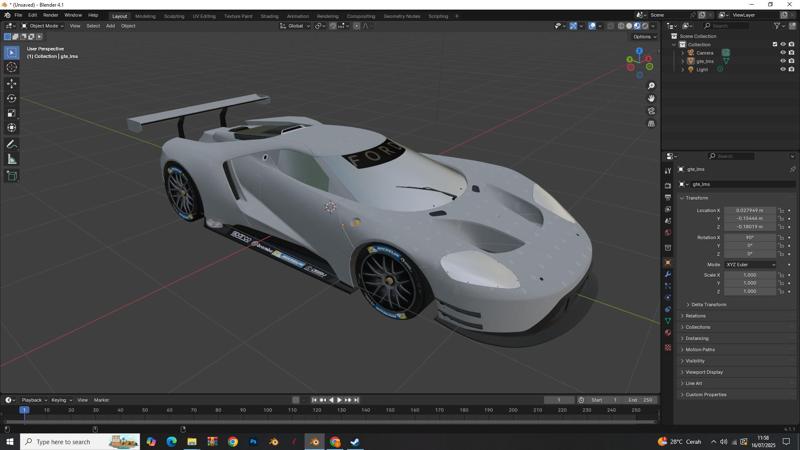Toggle camera view icon in viewport
800x450 pixels.
[x=651, y=111]
